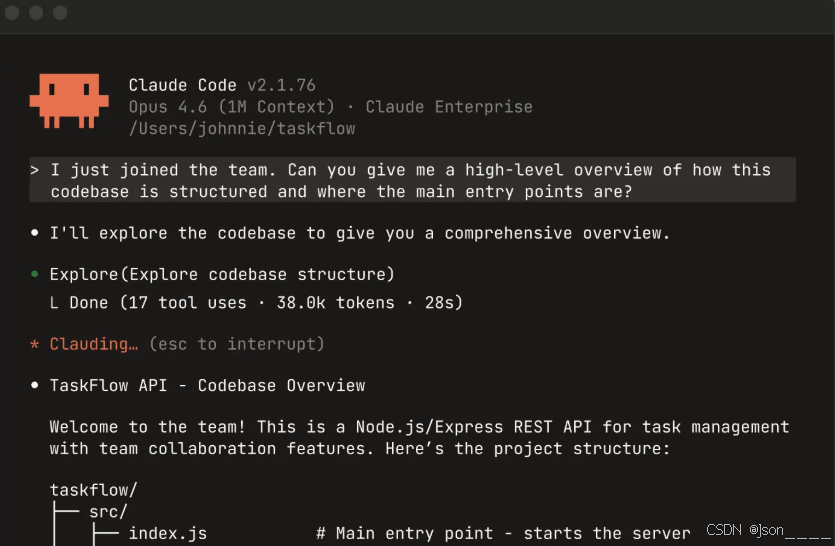
Task: Expand the Done 17 tool uses result line
Action: click(256, 303)
